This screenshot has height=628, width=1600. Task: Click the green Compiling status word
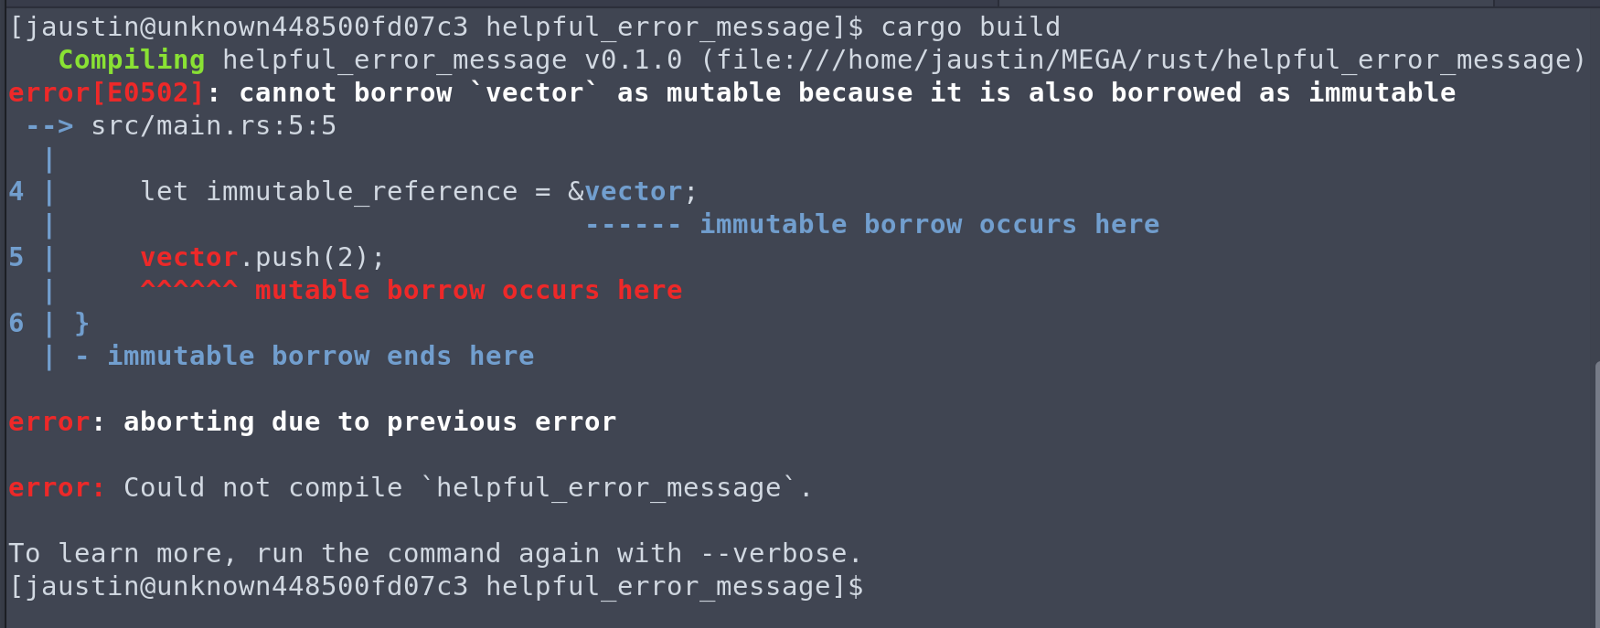(x=131, y=60)
